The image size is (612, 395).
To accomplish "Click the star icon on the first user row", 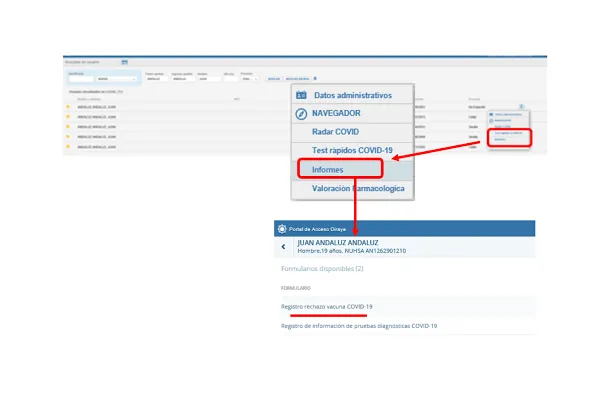I will [x=68, y=107].
